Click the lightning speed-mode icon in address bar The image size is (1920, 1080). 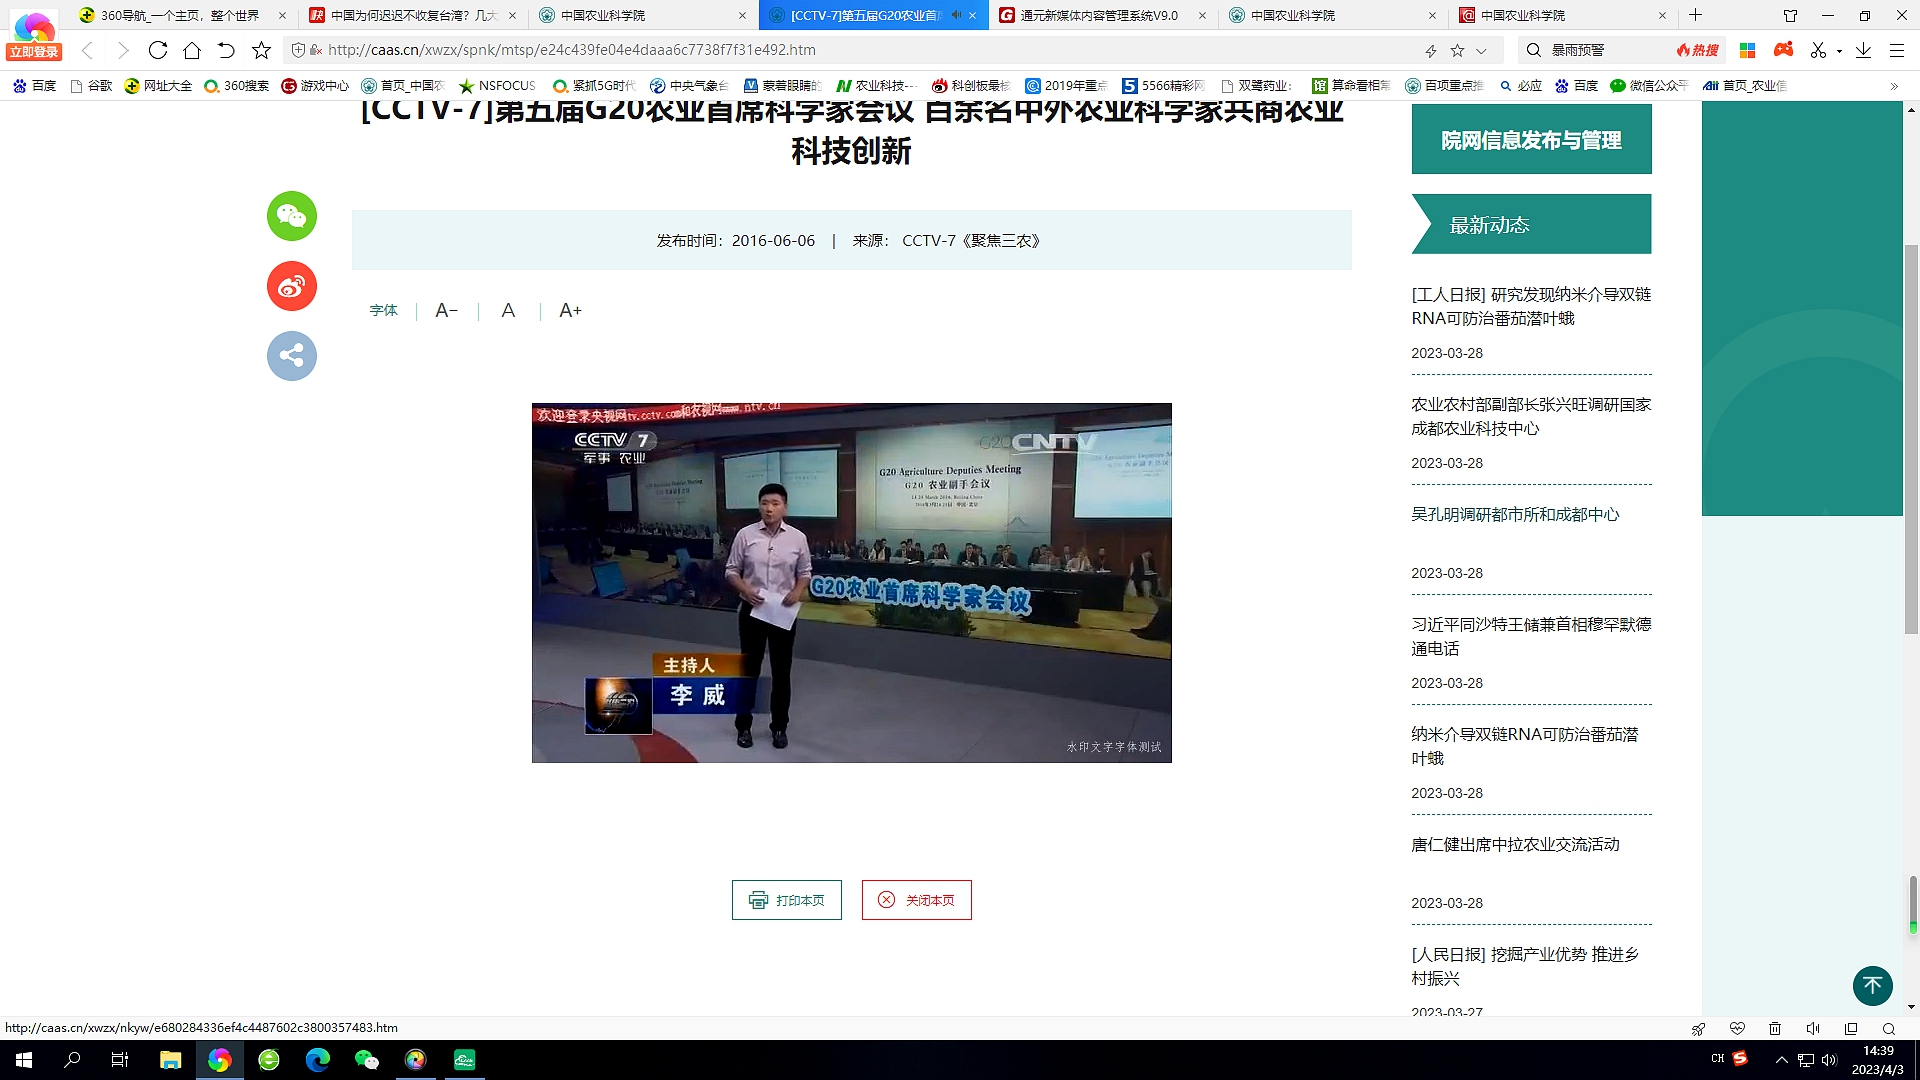tap(1431, 50)
